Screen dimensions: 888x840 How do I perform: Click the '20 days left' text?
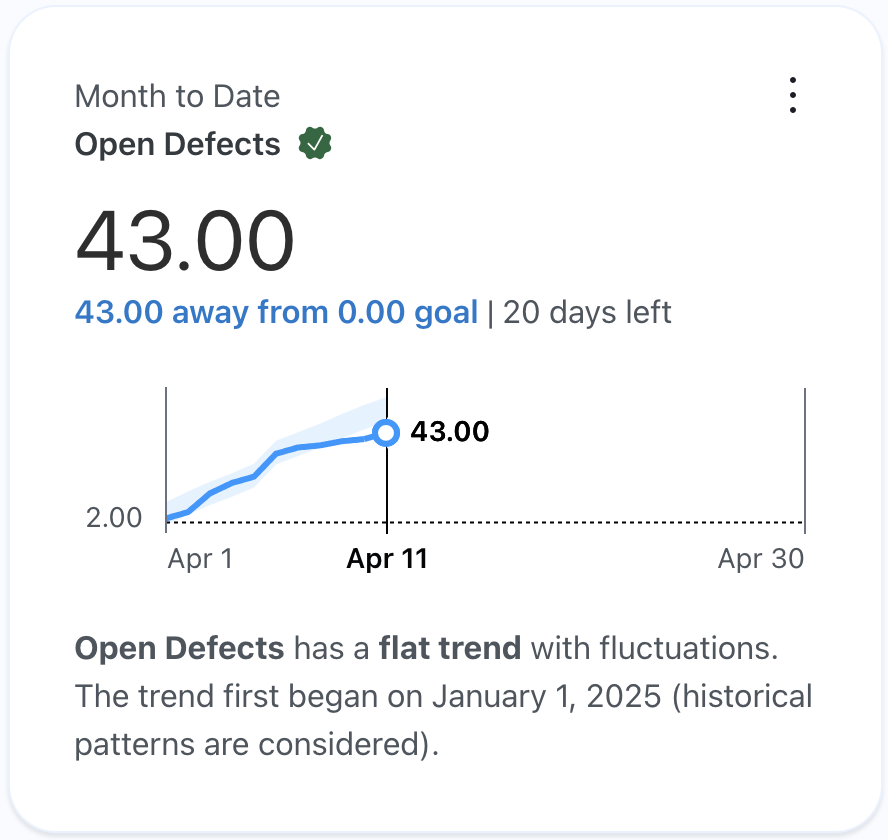(587, 312)
